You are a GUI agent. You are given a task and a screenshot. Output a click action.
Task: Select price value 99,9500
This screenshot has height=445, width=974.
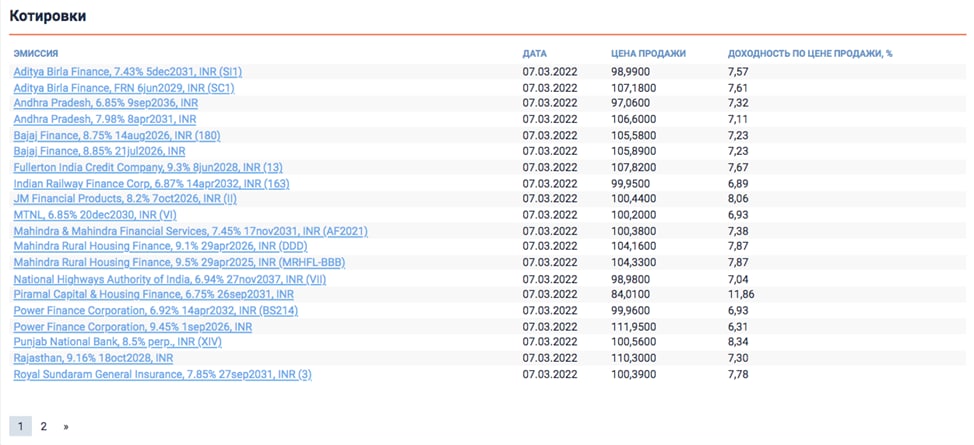click(x=630, y=183)
